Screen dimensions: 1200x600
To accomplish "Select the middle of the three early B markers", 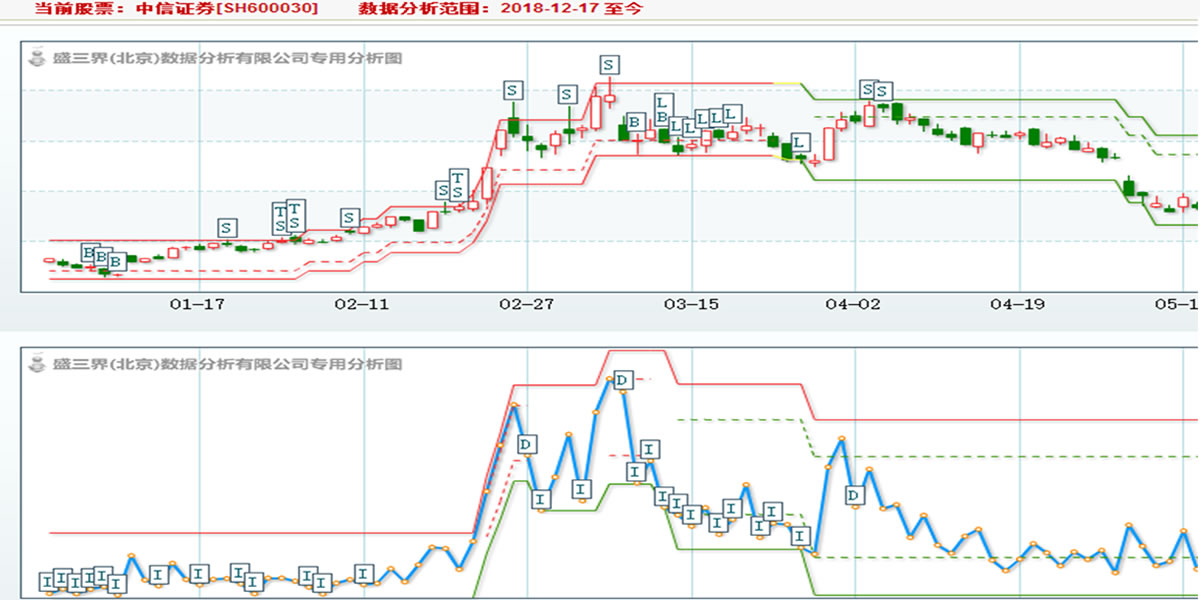I will click(x=101, y=257).
